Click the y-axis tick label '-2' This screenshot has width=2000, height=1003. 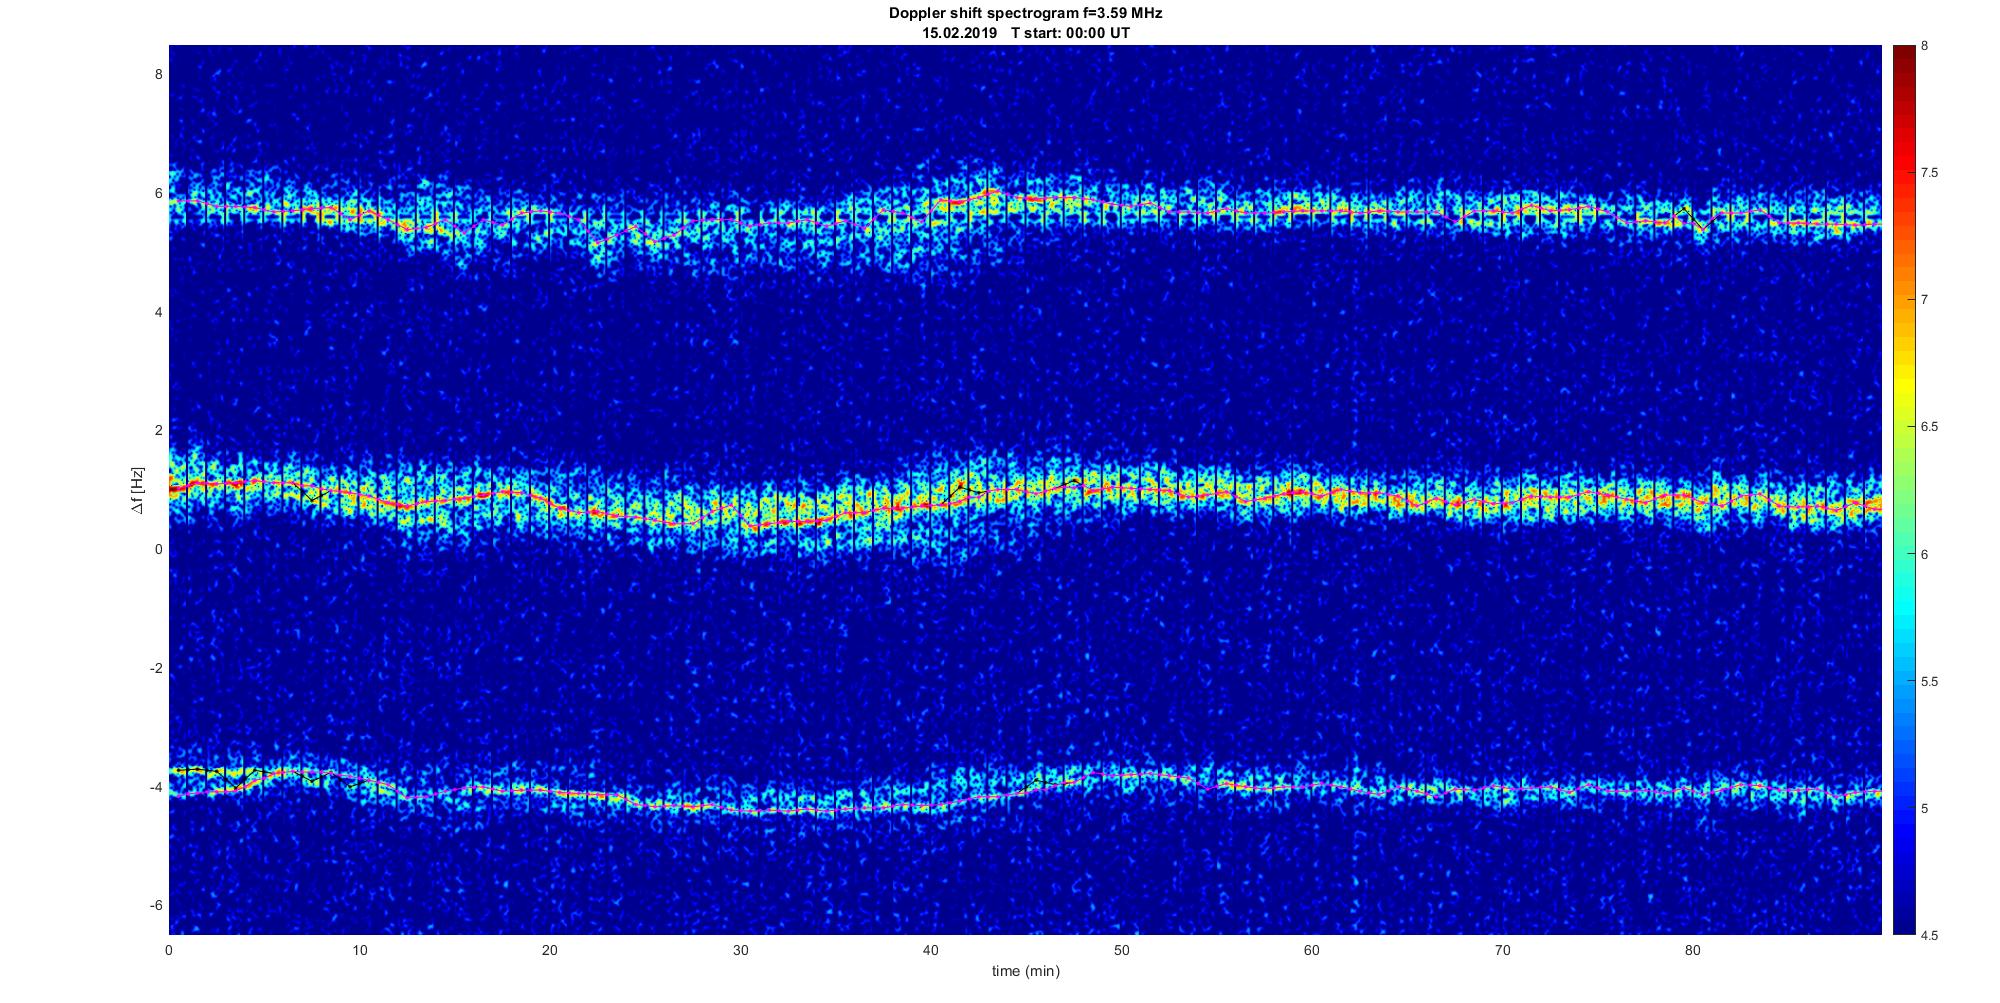(156, 668)
